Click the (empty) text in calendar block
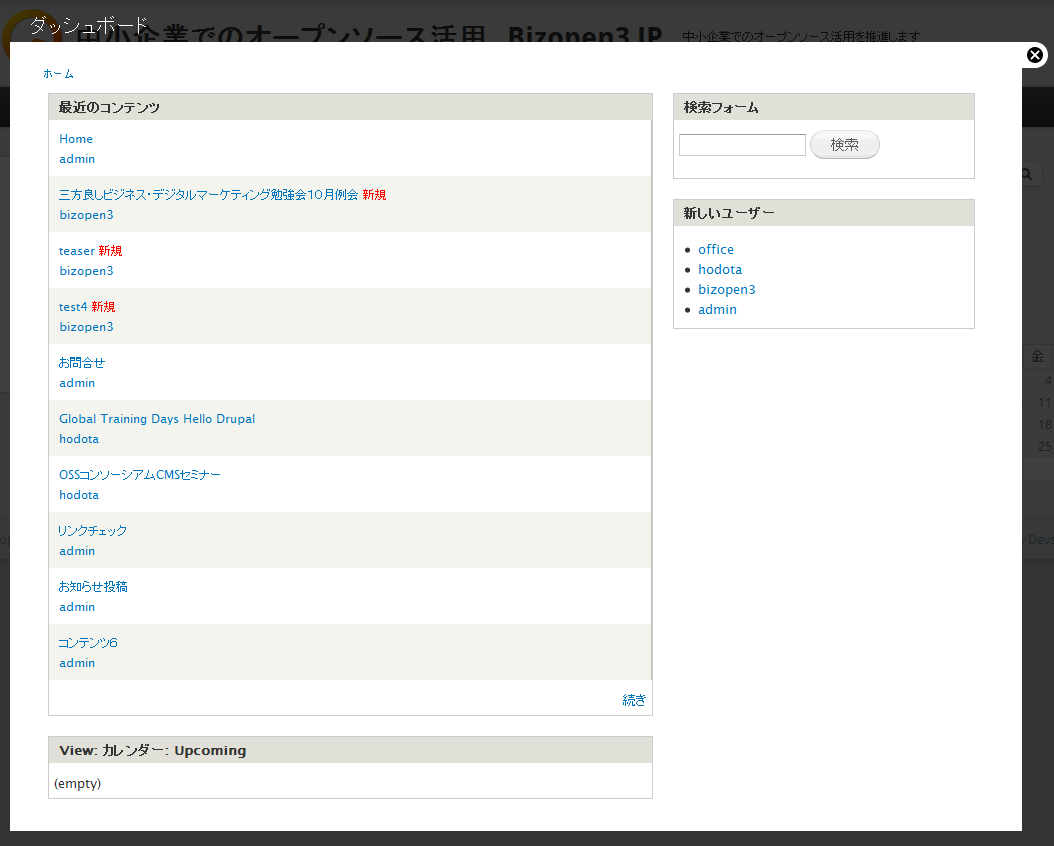The height and width of the screenshot is (846, 1054). tap(77, 784)
